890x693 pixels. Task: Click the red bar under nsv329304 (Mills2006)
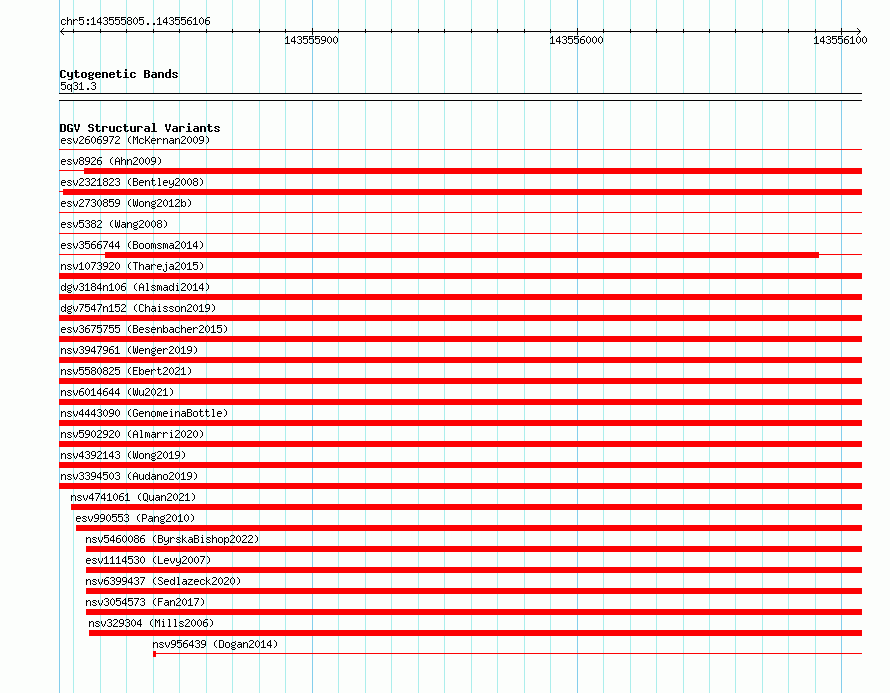point(476,633)
